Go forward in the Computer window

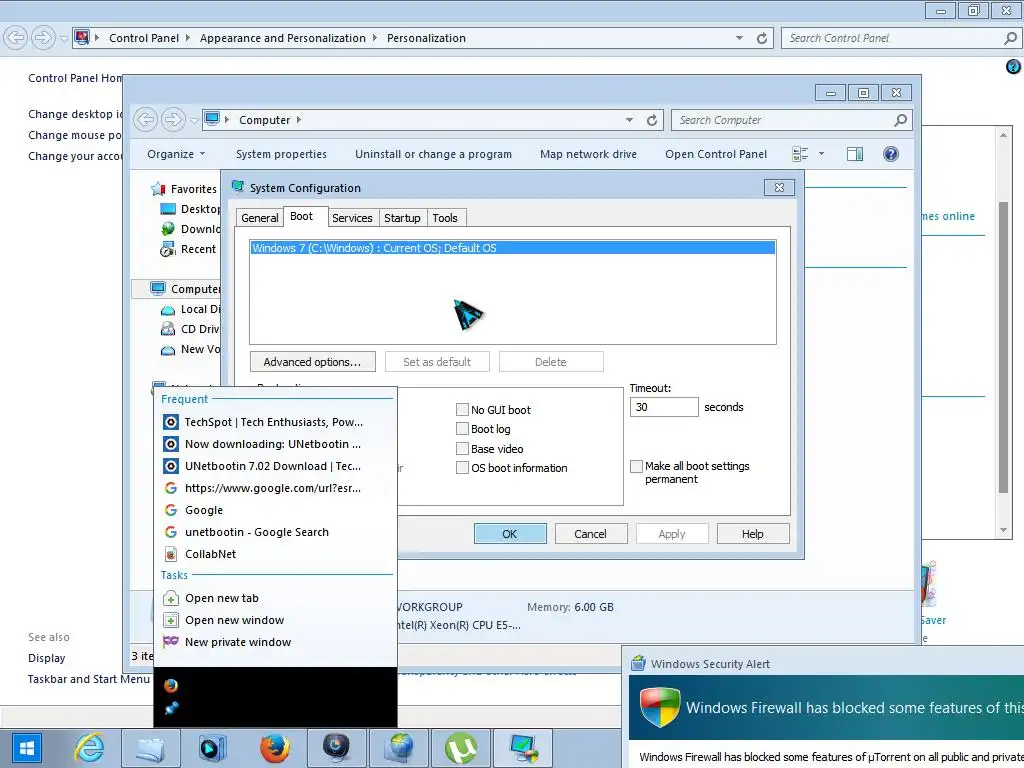[173, 120]
